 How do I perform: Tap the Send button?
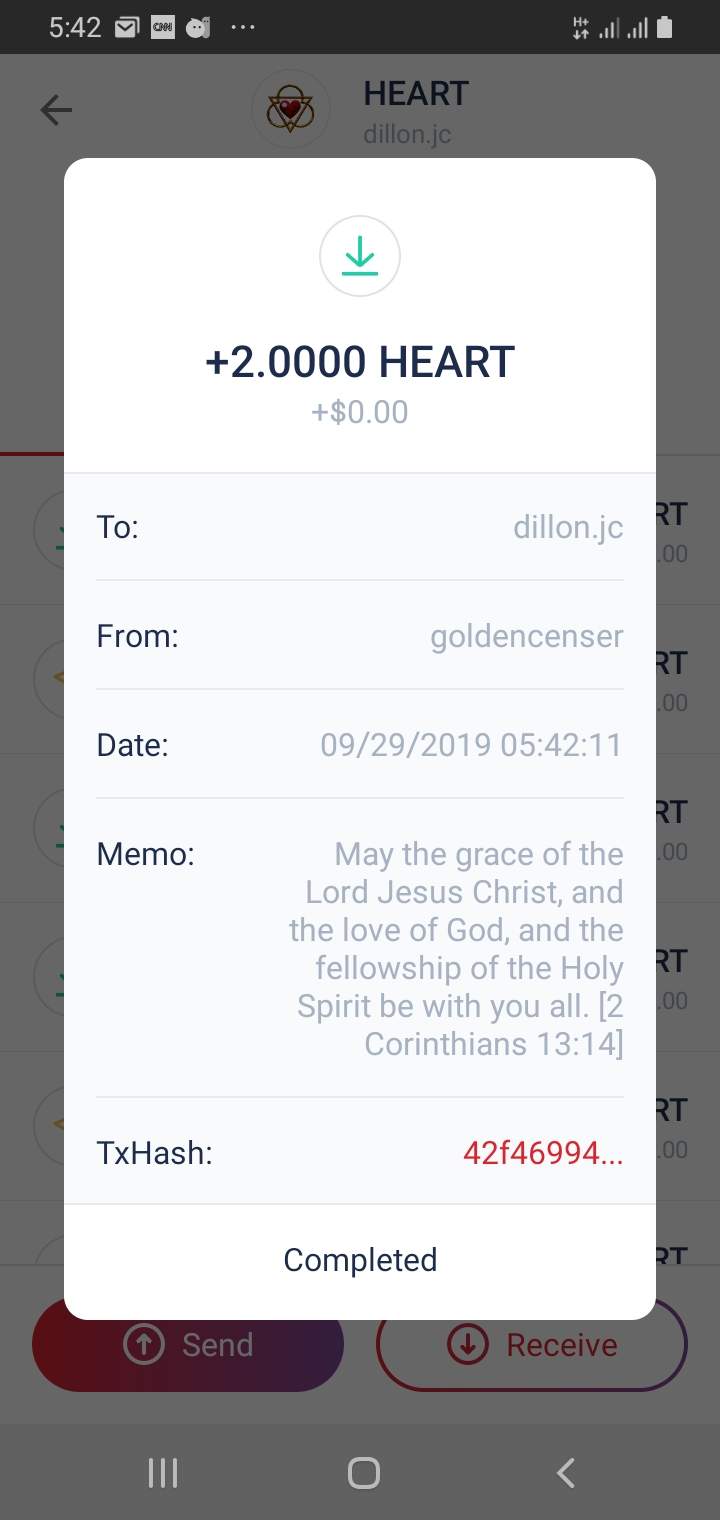coord(188,1345)
